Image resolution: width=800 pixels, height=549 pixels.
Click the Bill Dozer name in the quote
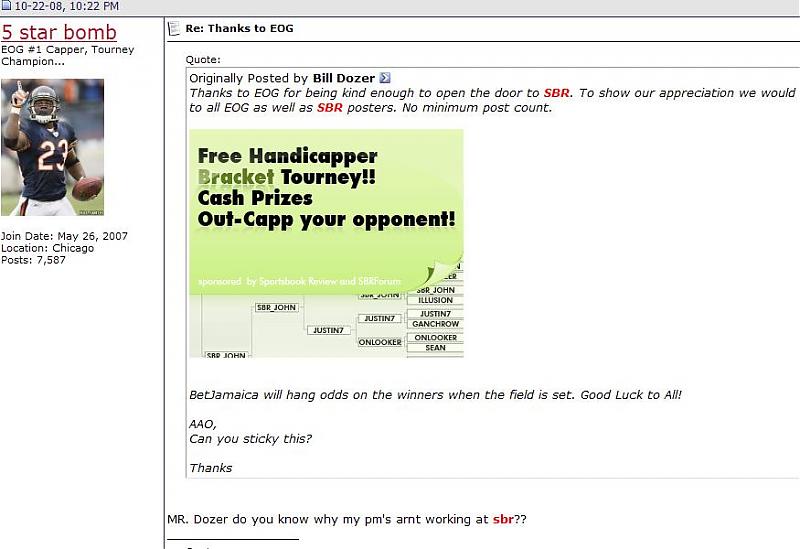coord(344,78)
